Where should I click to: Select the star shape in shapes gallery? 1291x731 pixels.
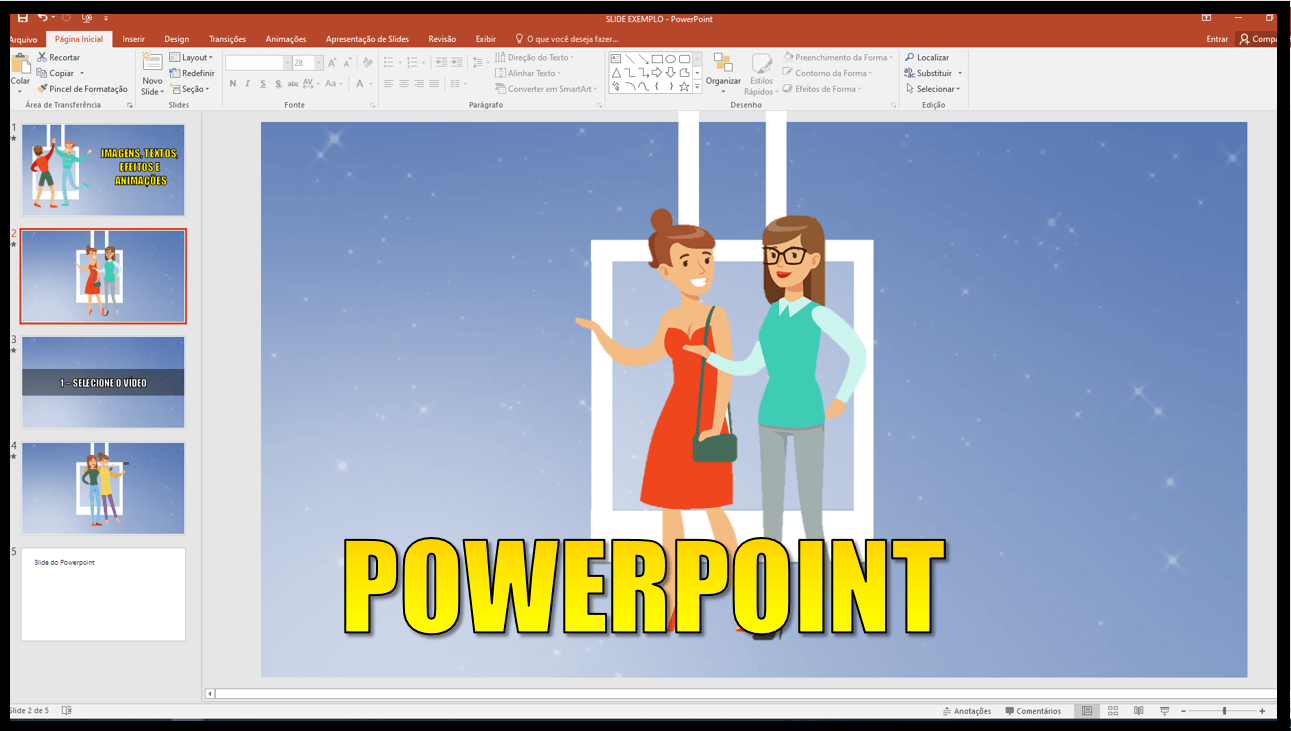tap(684, 87)
